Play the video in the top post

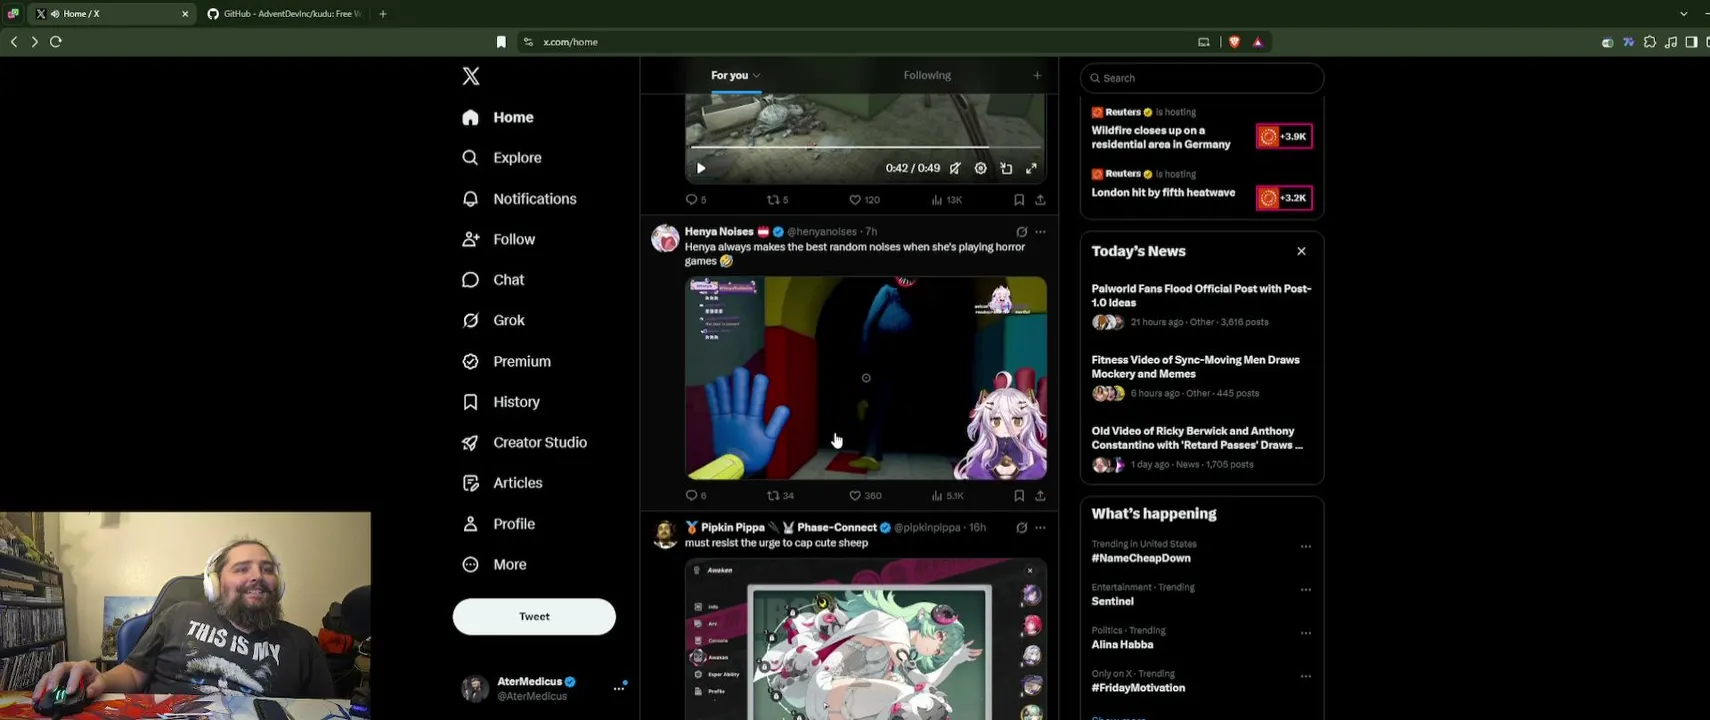[700, 168]
